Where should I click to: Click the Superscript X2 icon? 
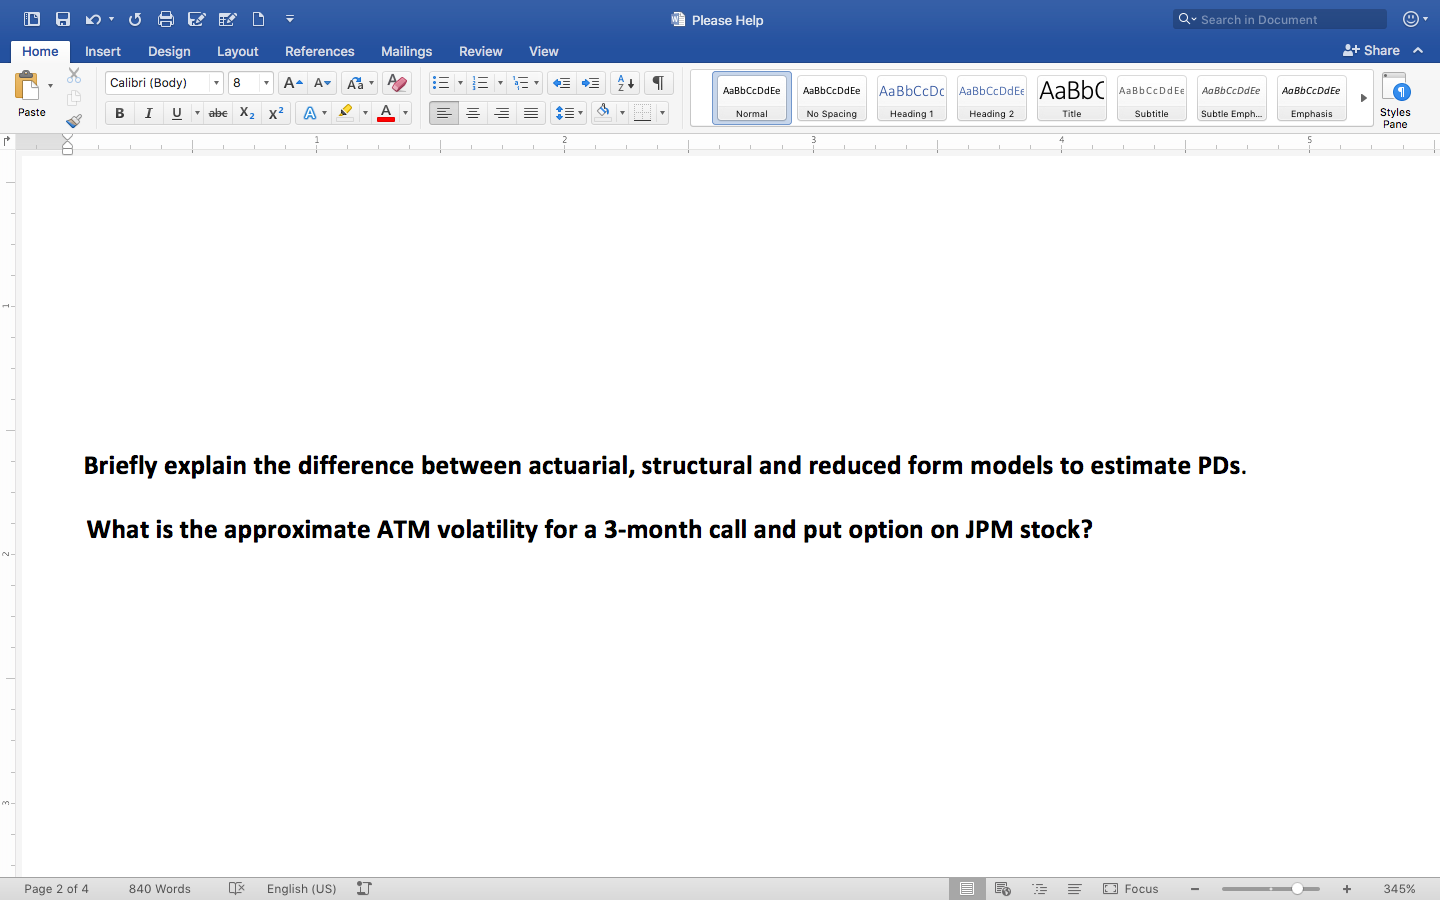click(276, 113)
